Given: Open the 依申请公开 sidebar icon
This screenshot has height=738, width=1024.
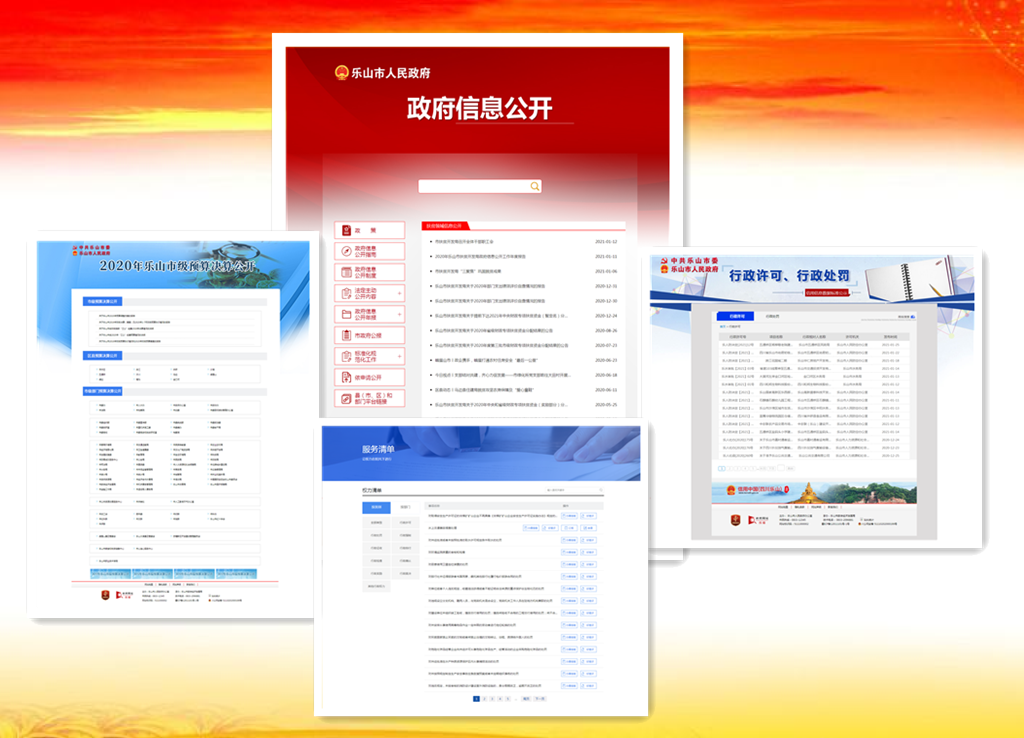Looking at the screenshot, I should tap(345, 377).
